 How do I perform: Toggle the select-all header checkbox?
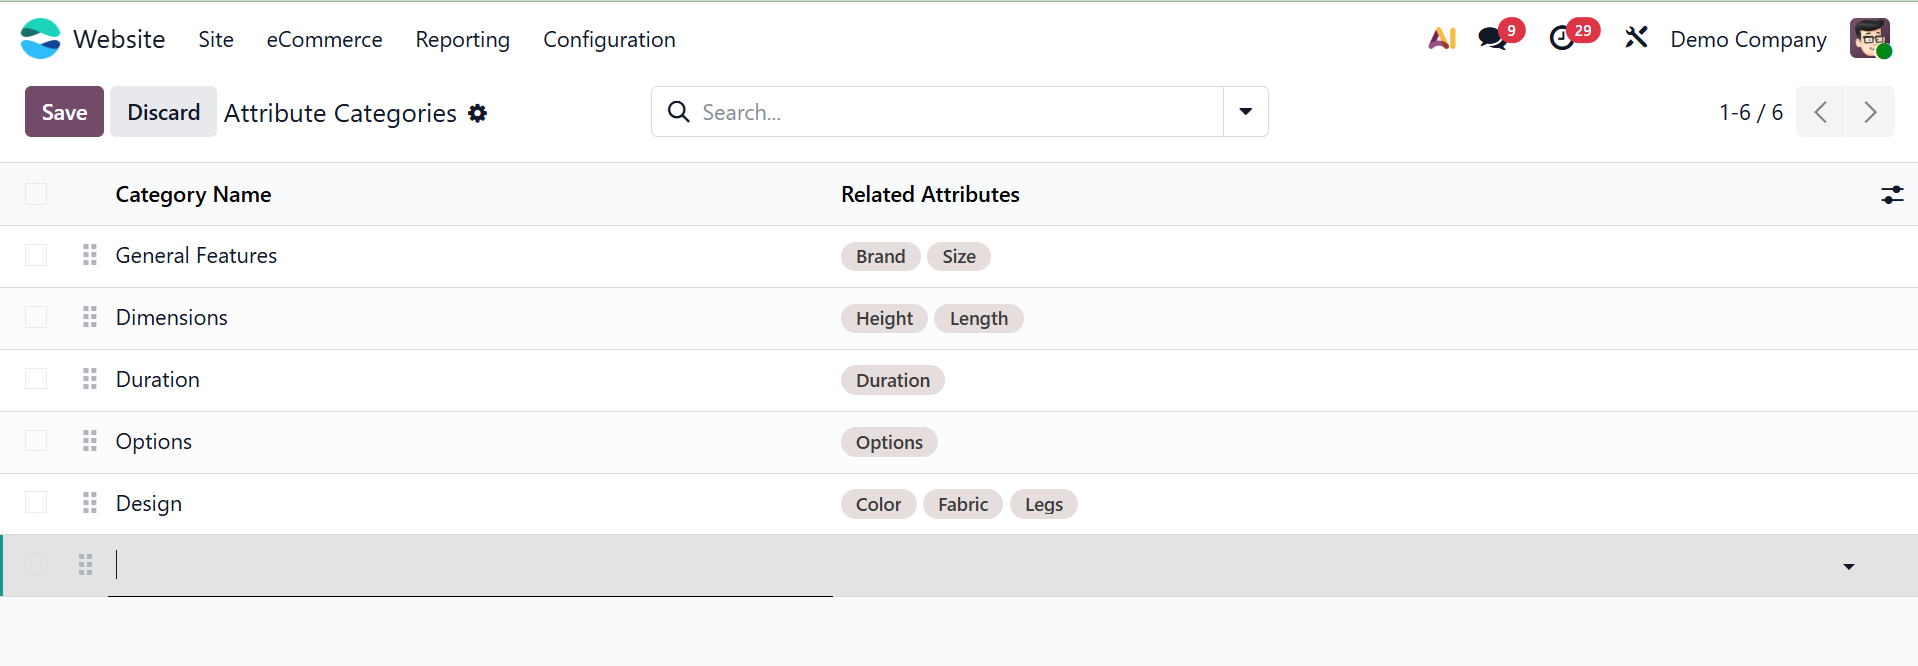pos(36,194)
